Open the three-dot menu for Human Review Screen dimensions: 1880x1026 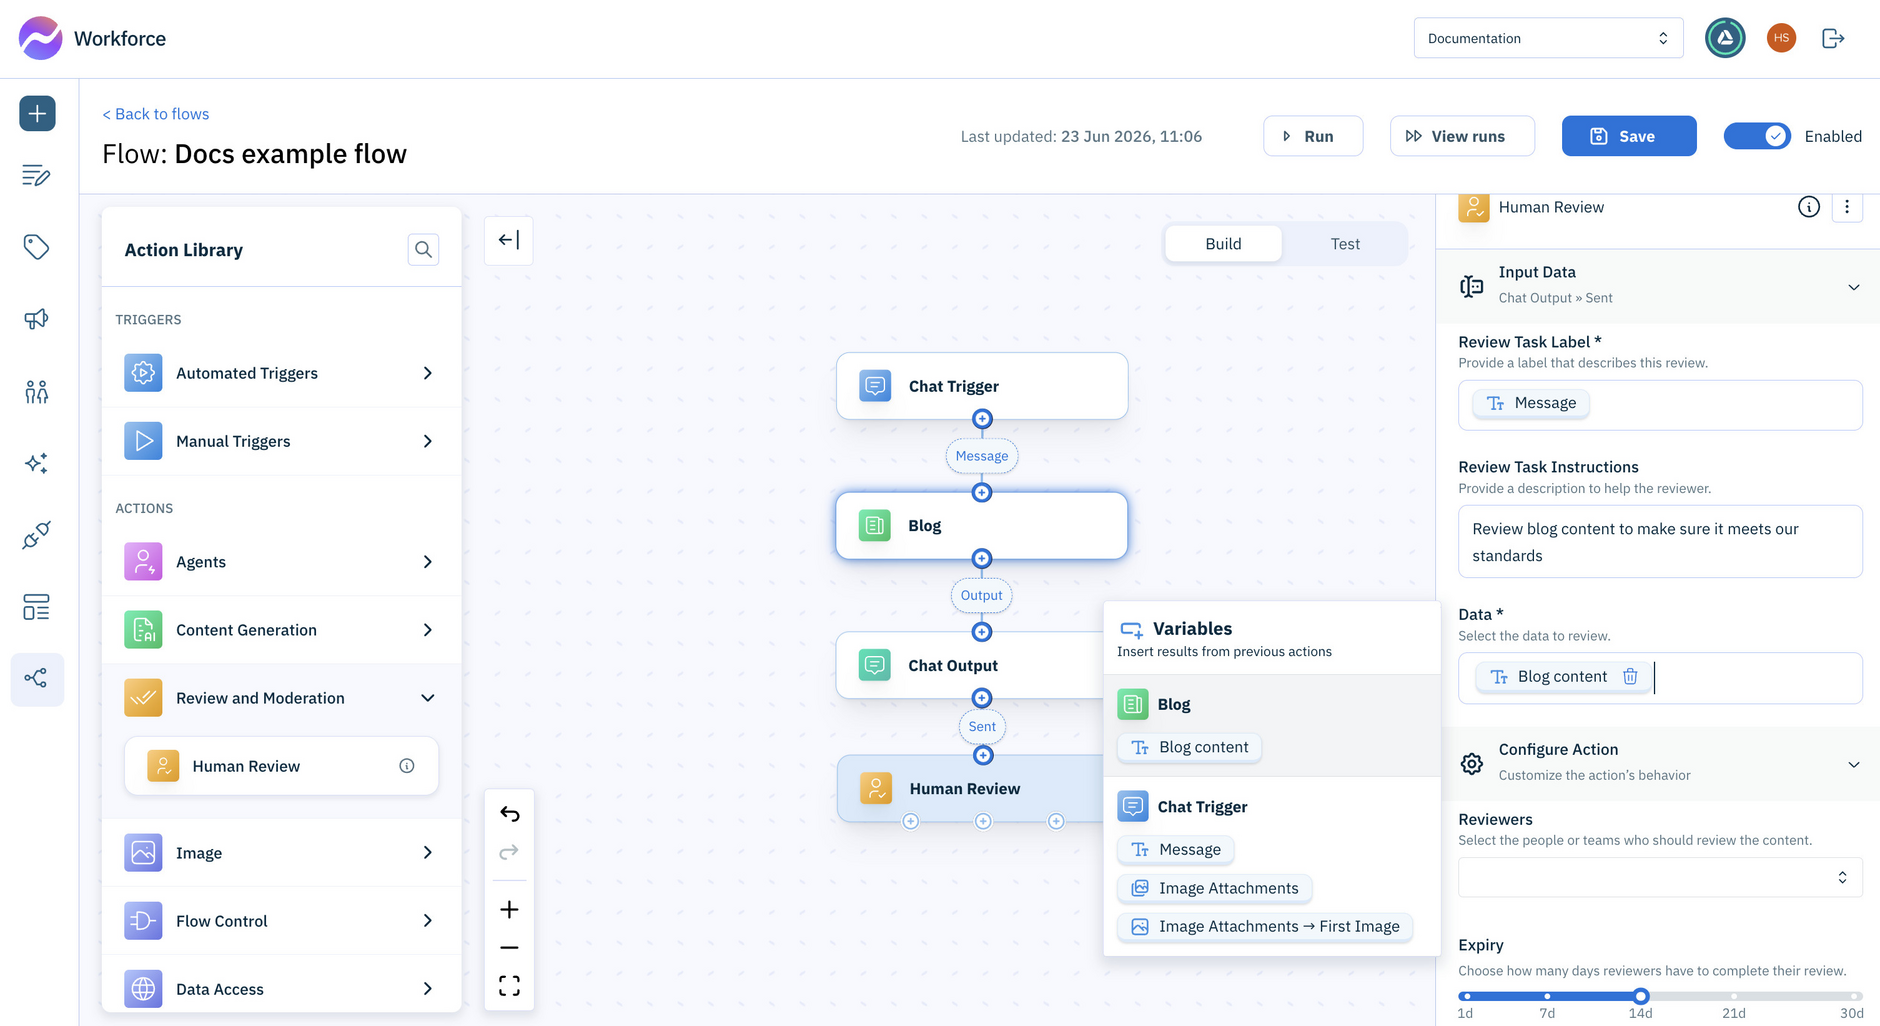coord(1847,207)
